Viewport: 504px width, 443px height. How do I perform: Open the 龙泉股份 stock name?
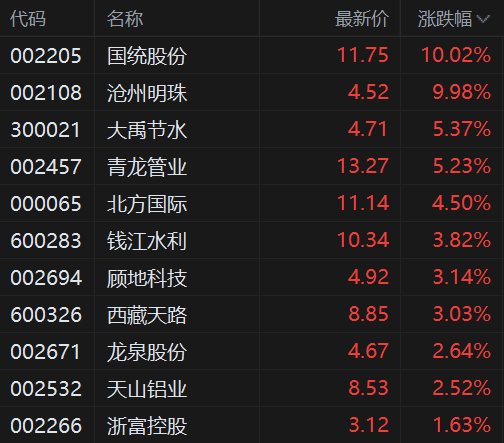[147, 352]
